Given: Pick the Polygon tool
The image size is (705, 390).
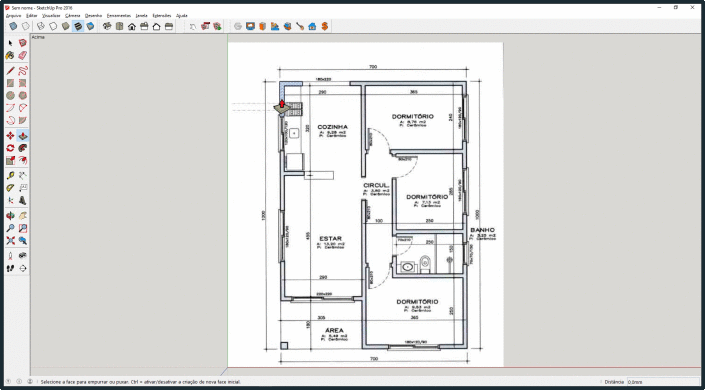Looking at the screenshot, I should [22, 95].
